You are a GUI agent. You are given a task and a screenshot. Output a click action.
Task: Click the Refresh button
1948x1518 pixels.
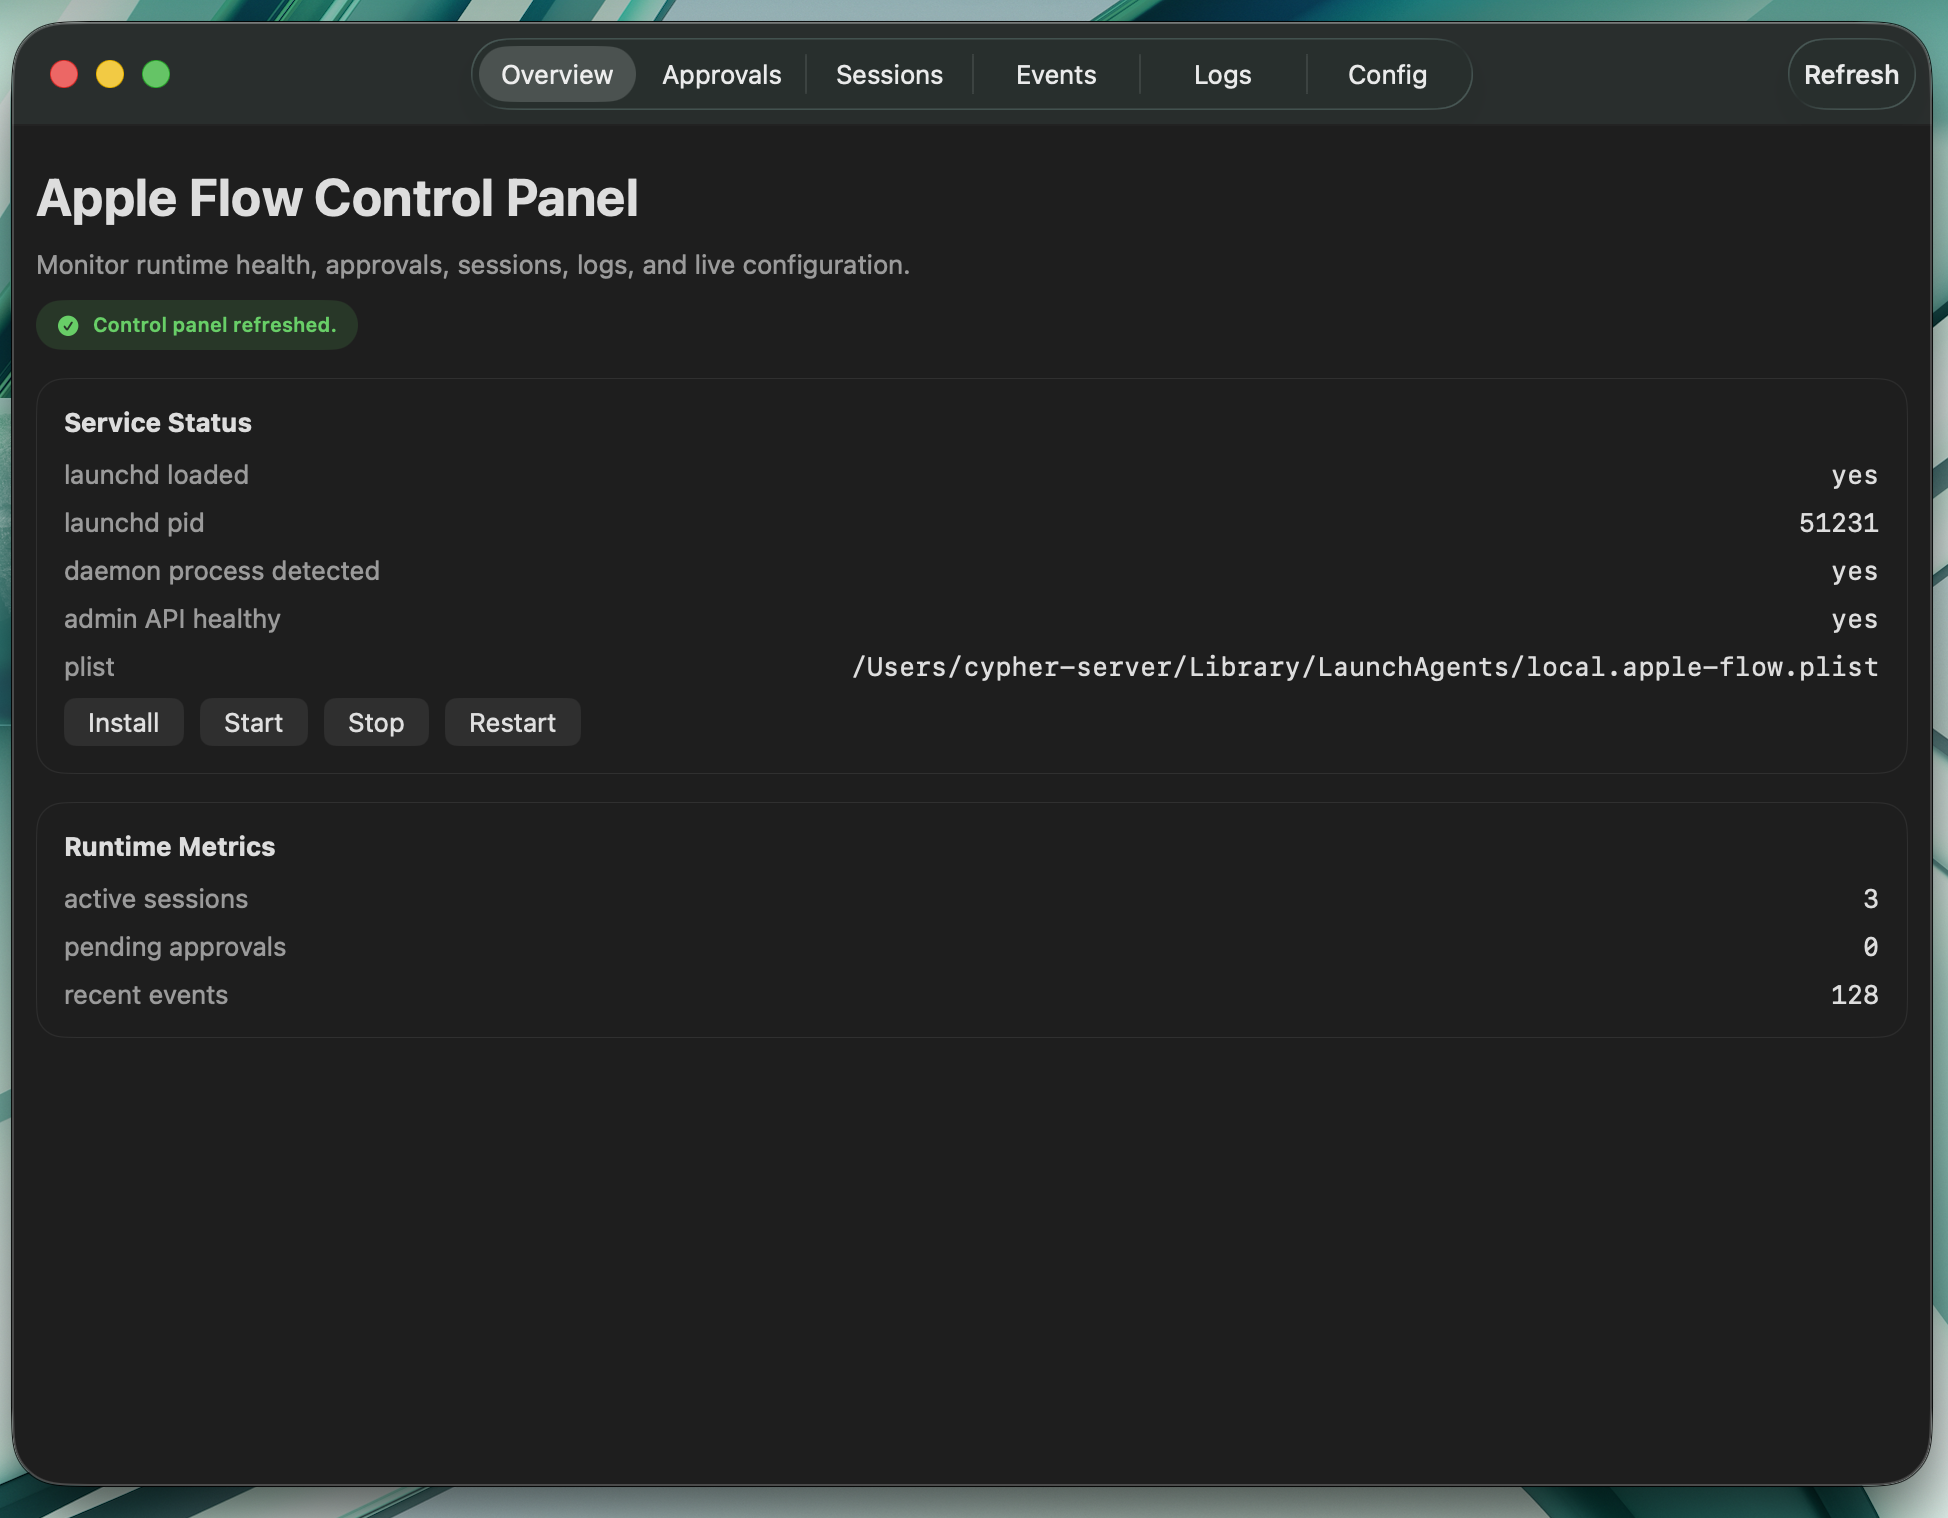(1851, 74)
